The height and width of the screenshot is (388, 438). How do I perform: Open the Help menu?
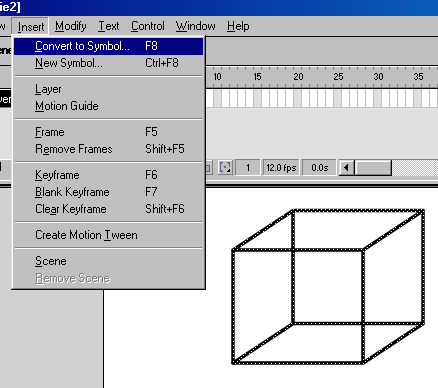coord(238,26)
